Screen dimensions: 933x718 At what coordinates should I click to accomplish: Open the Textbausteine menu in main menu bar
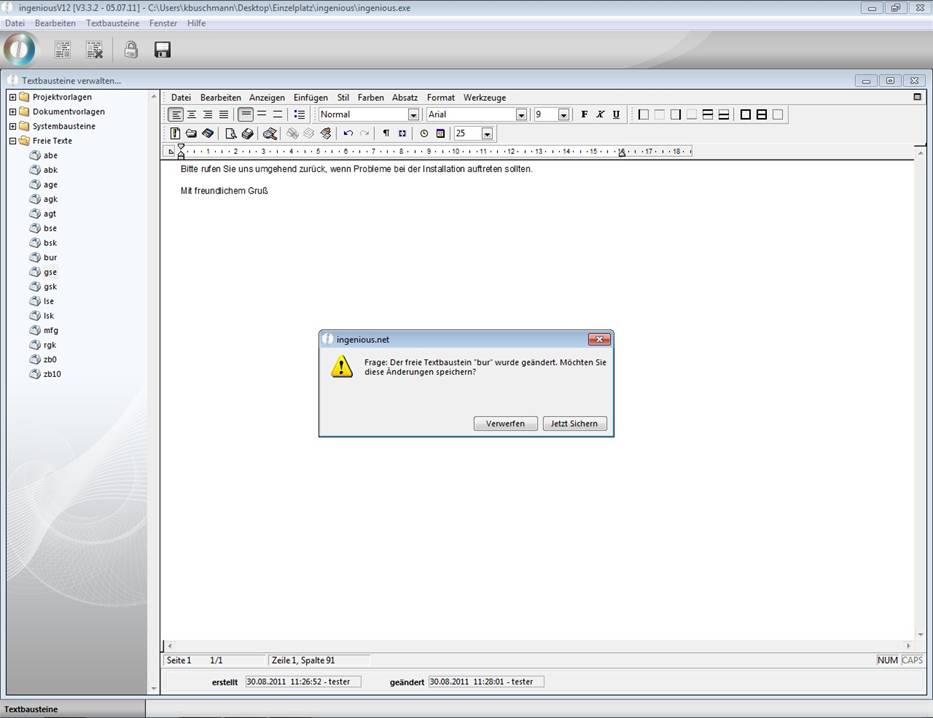[112, 23]
